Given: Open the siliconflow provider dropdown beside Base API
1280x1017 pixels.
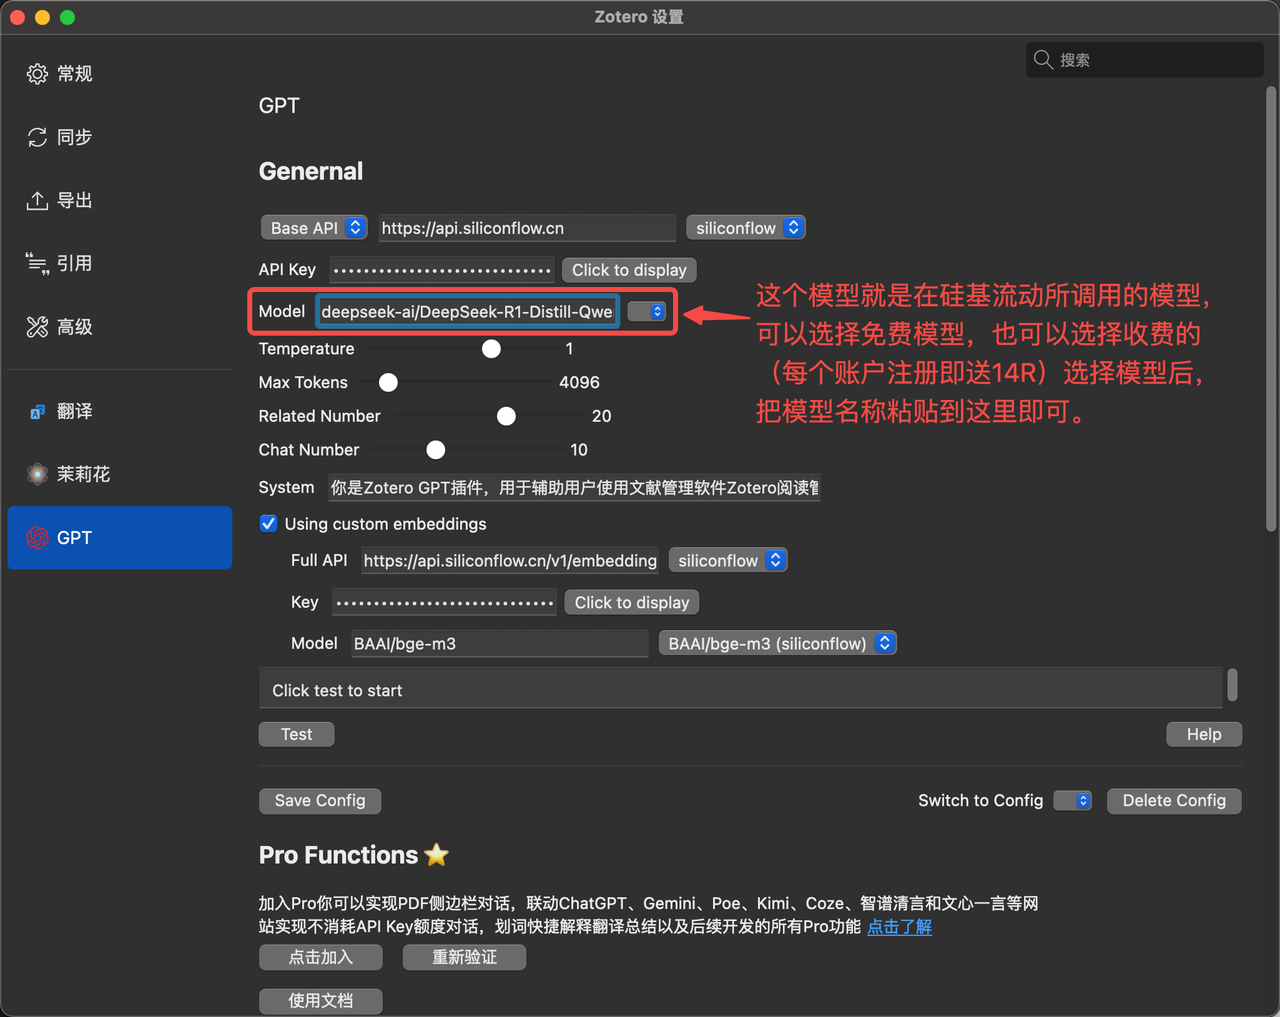Looking at the screenshot, I should pos(745,228).
